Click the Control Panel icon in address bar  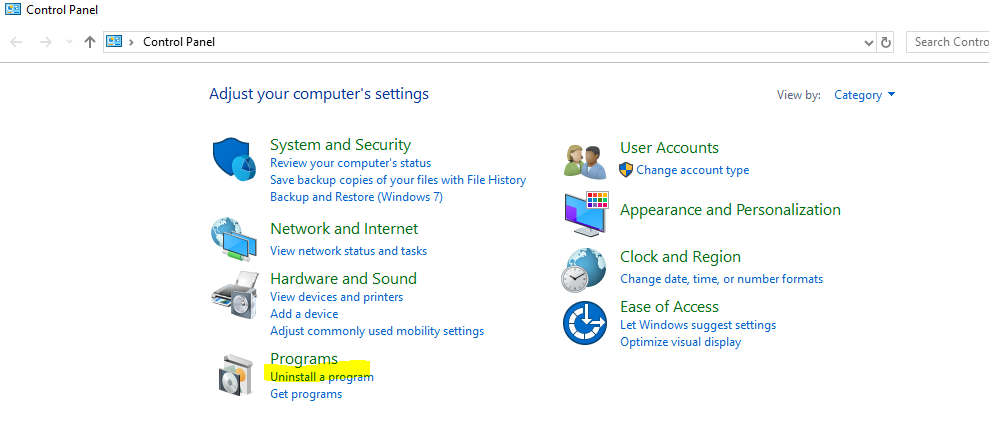(114, 42)
